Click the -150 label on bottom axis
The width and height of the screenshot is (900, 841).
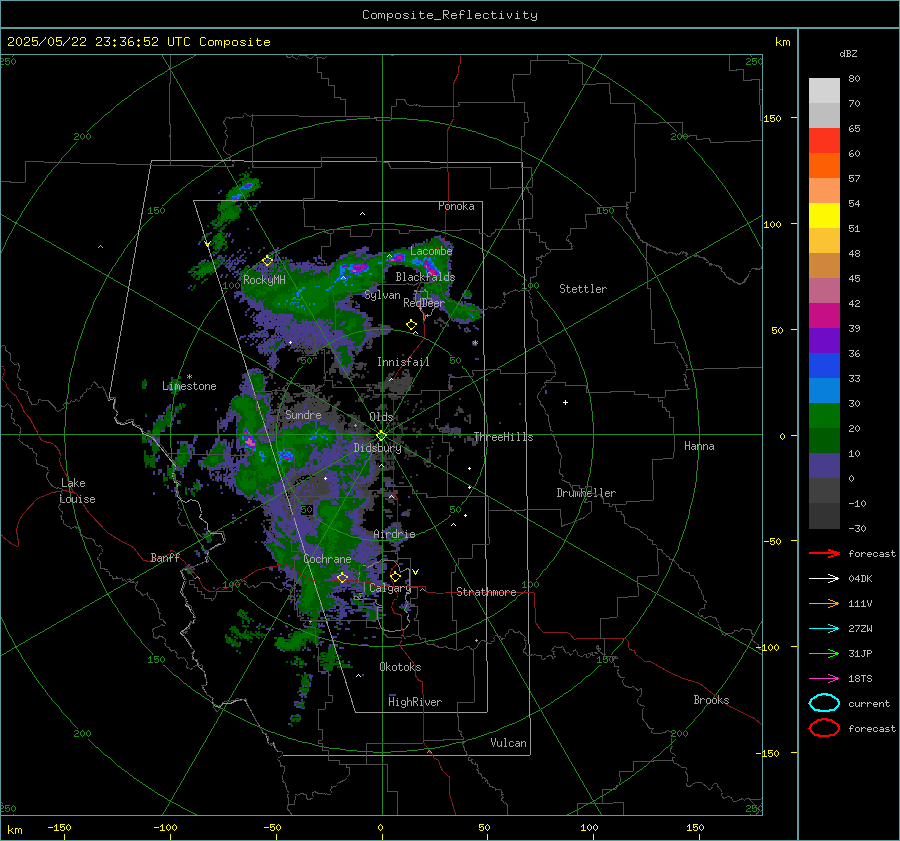click(x=59, y=827)
